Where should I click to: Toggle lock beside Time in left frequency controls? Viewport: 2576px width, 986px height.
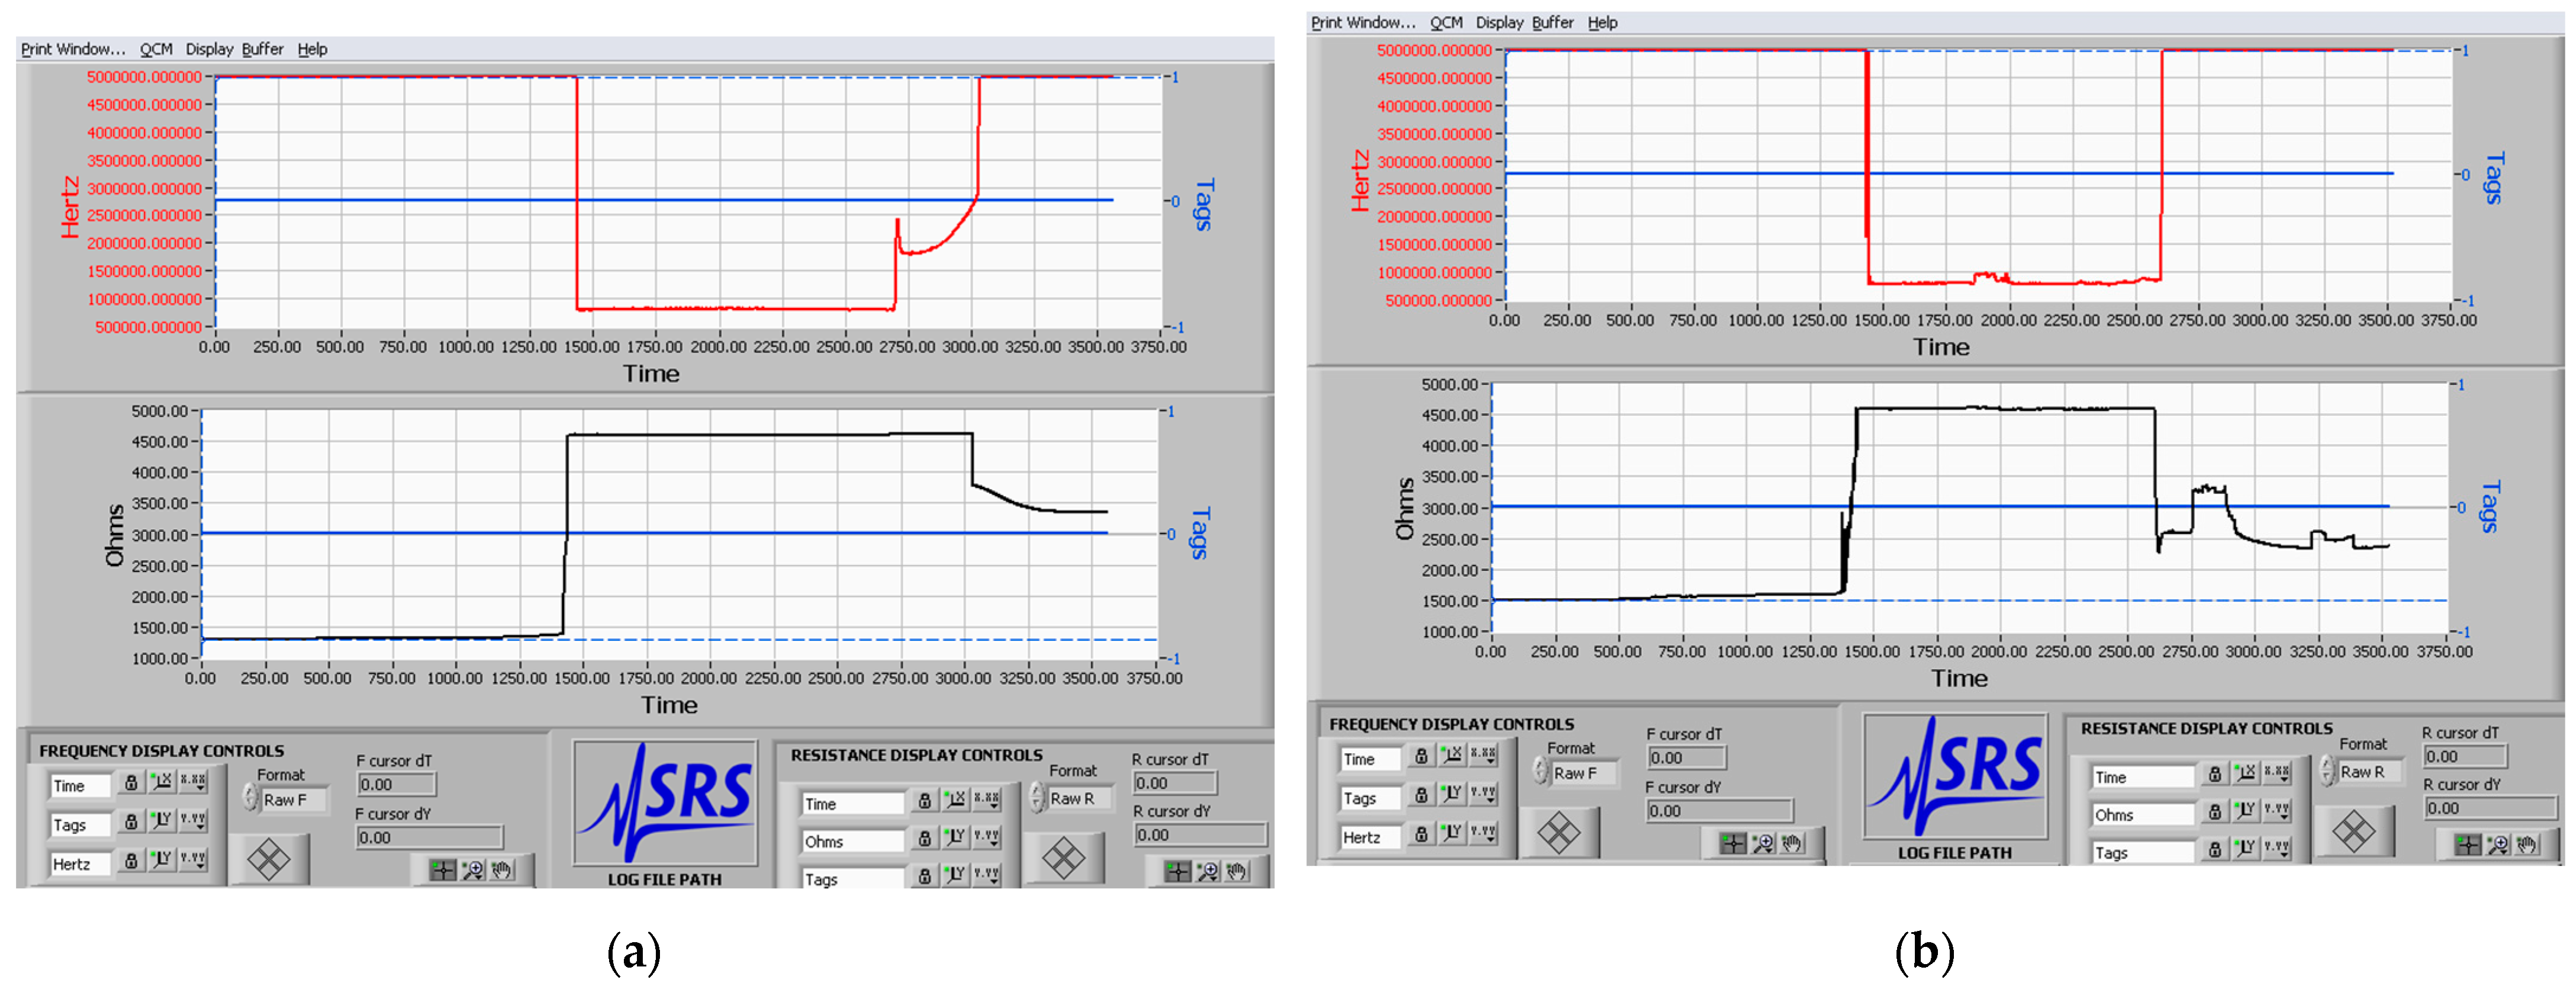point(131,782)
